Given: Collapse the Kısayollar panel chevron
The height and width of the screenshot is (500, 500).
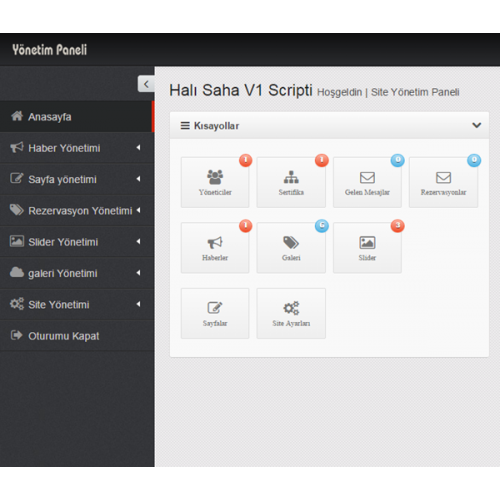Looking at the screenshot, I should coord(477,126).
